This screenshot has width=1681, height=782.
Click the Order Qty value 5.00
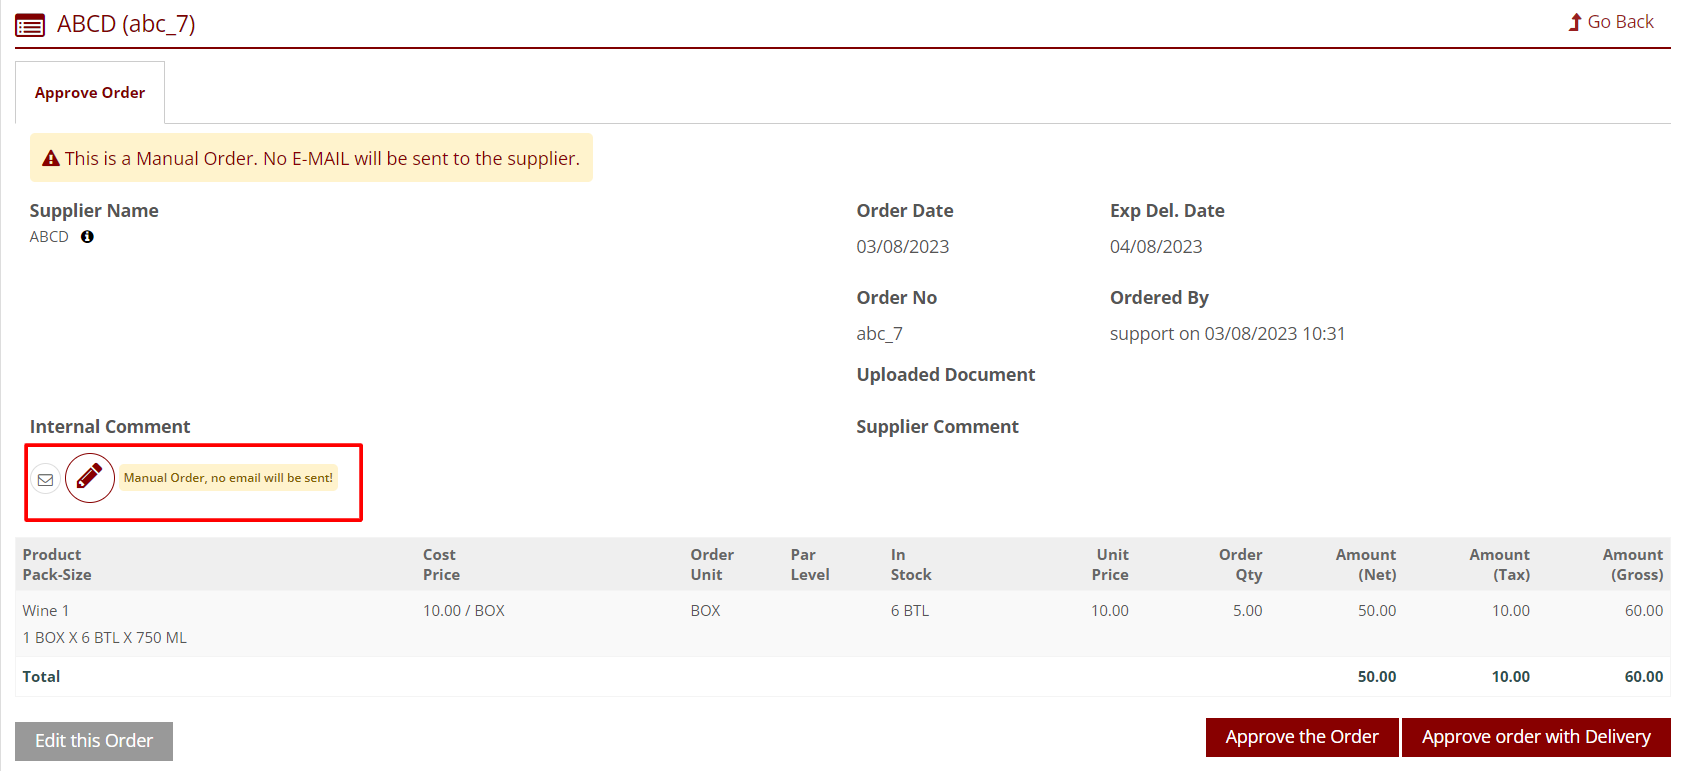1247,611
